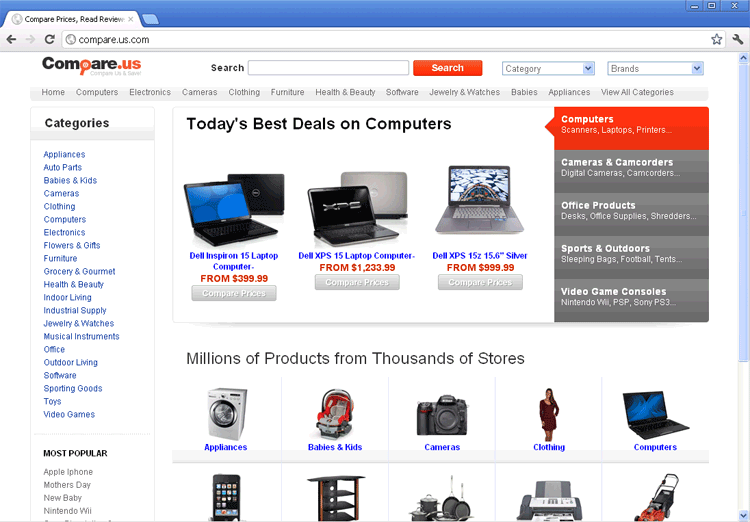Close the Compare Prices tab
Viewport: 750px width, 522px height.
131,19
